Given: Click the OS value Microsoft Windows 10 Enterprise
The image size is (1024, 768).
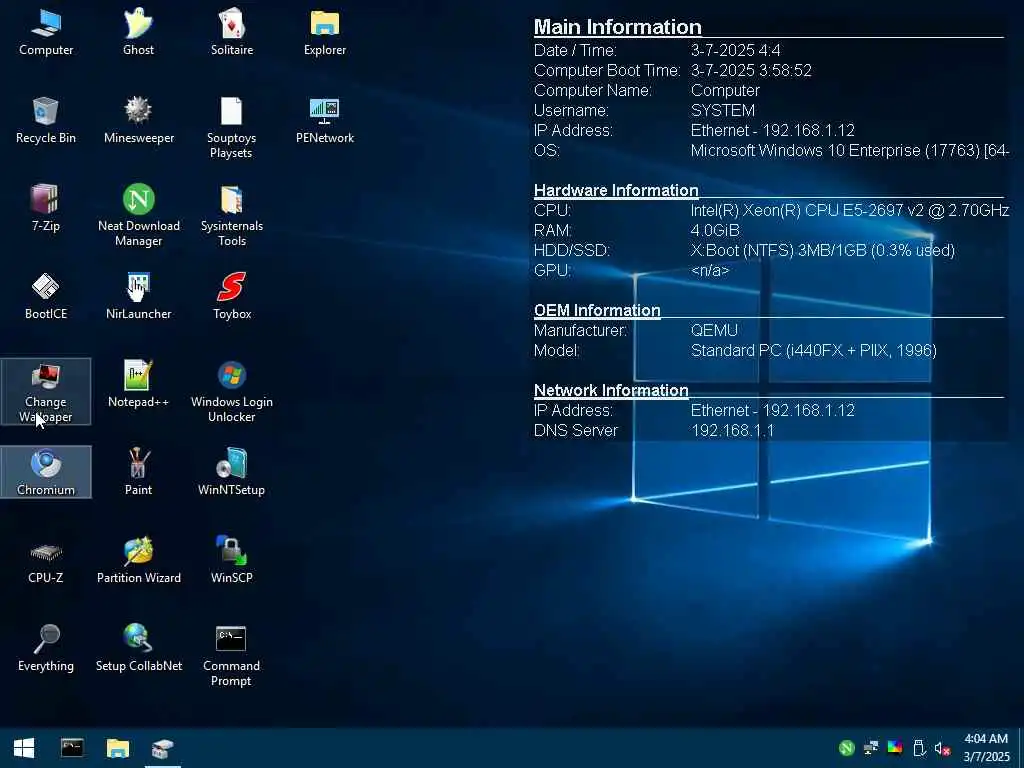Looking at the screenshot, I should (x=850, y=150).
